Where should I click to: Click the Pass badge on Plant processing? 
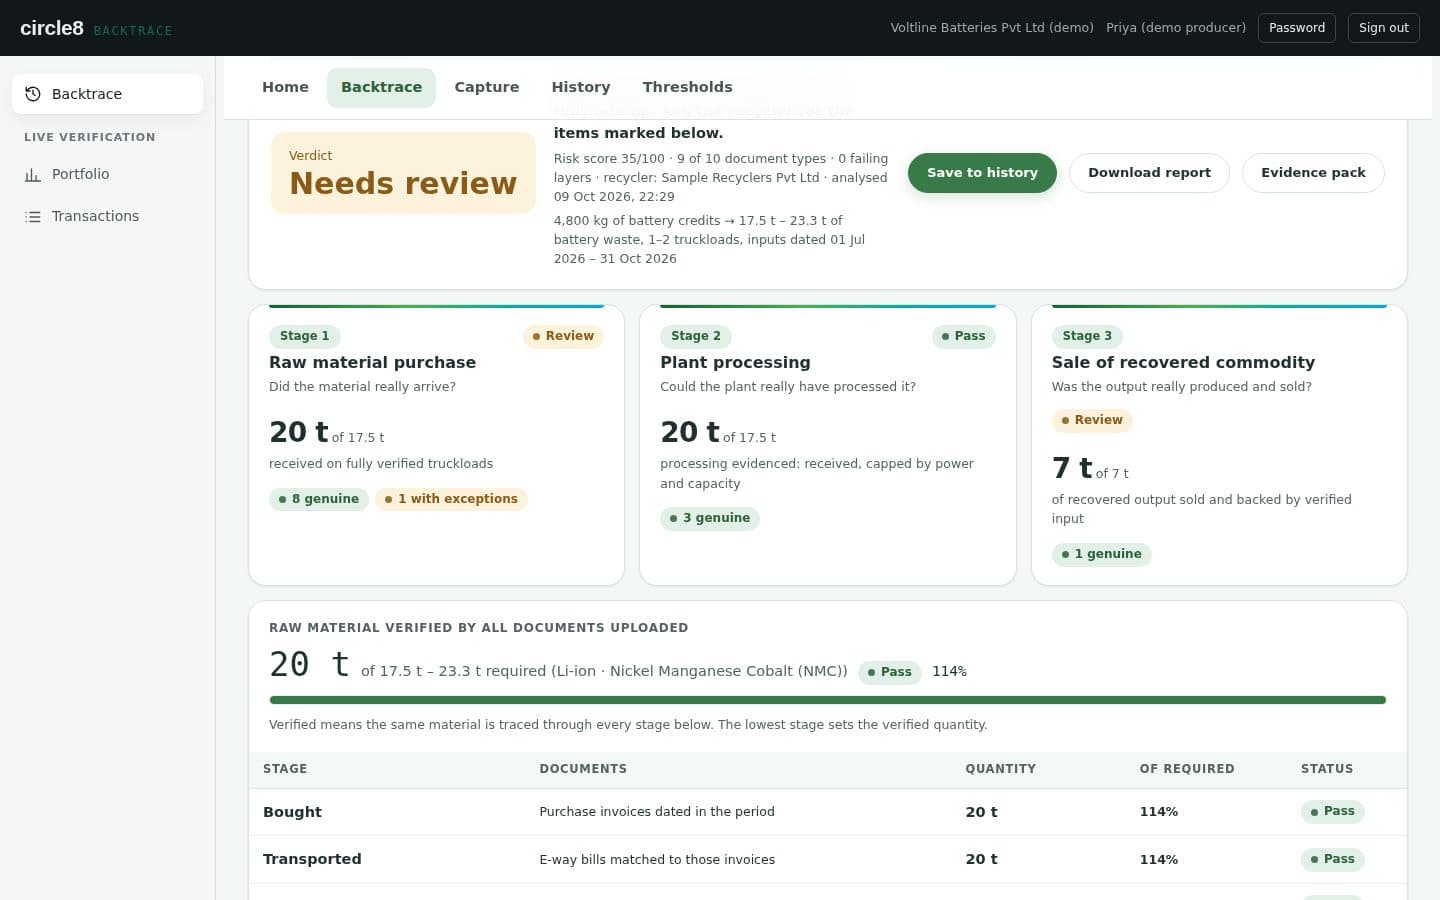point(963,336)
